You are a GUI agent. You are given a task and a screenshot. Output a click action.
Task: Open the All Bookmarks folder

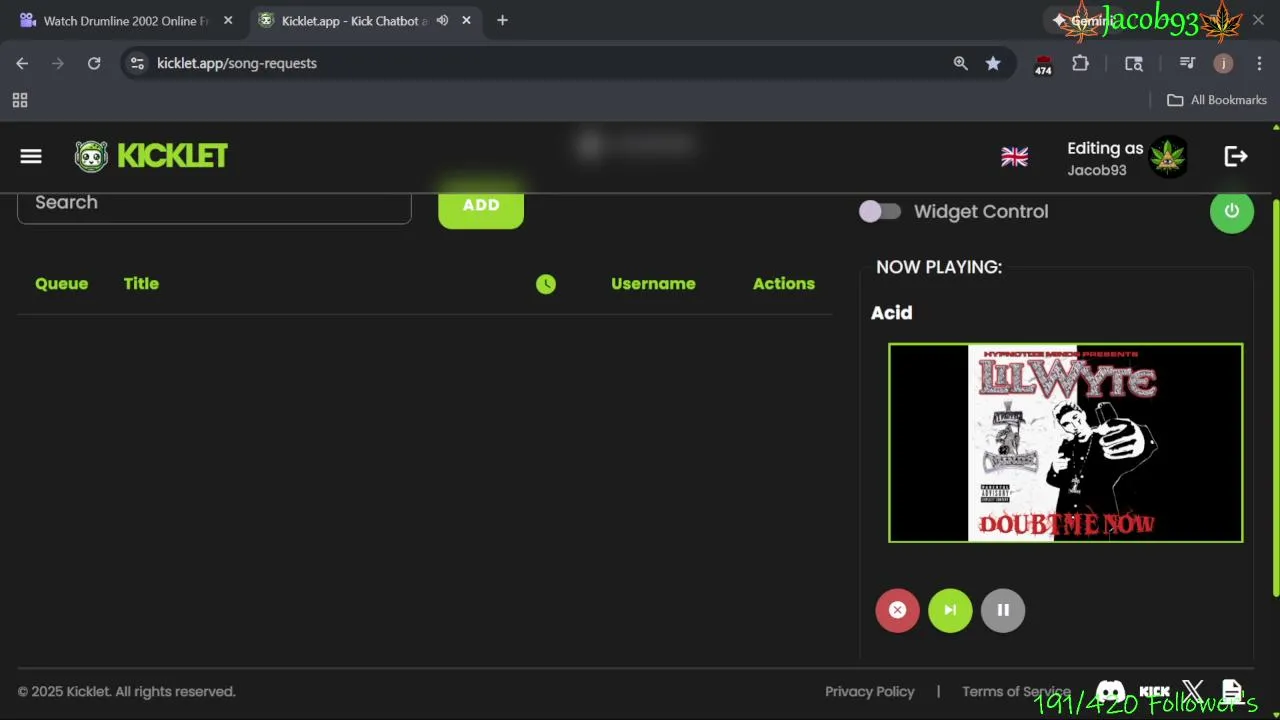[x=1217, y=100]
